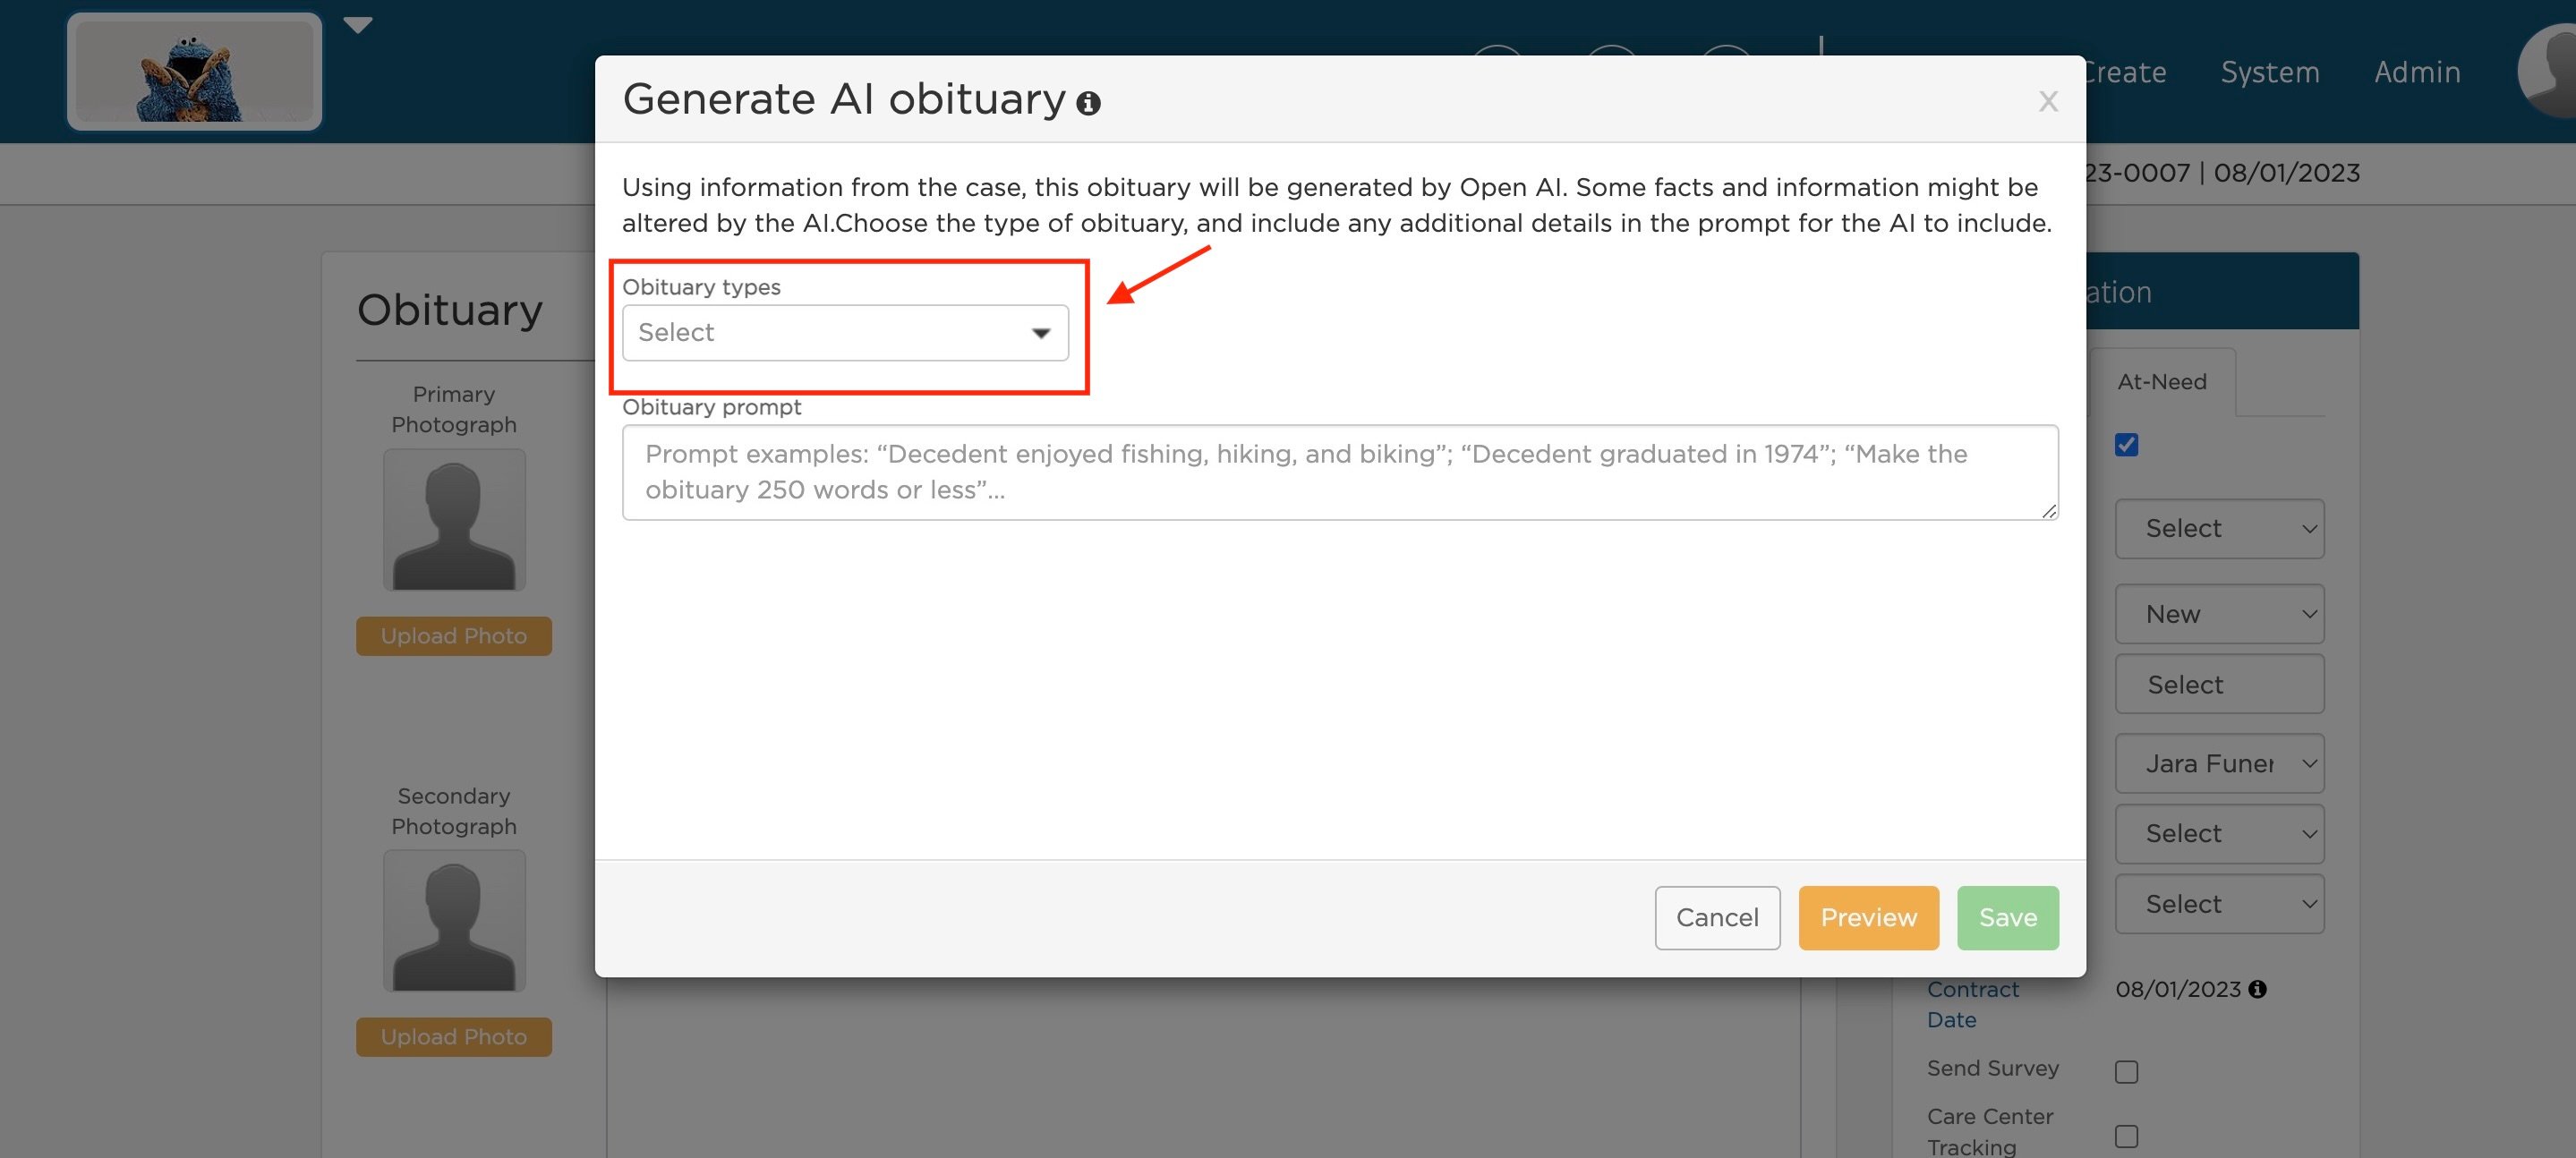
Task: Open the New status dropdown
Action: pyautogui.click(x=2220, y=613)
